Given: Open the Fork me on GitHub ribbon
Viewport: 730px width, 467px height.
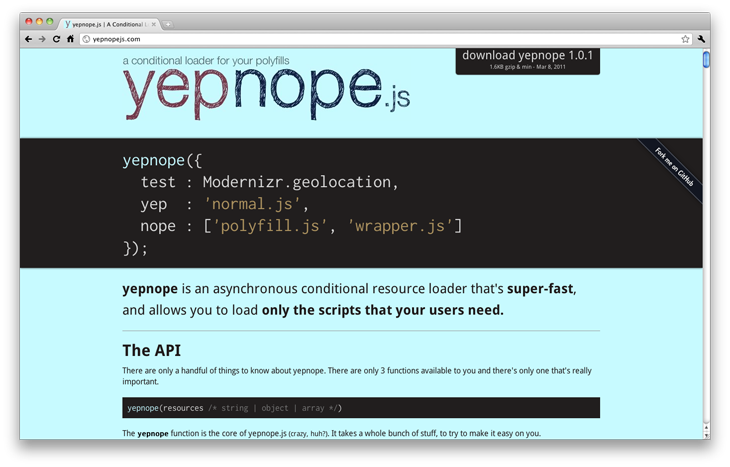Looking at the screenshot, I should [674, 166].
